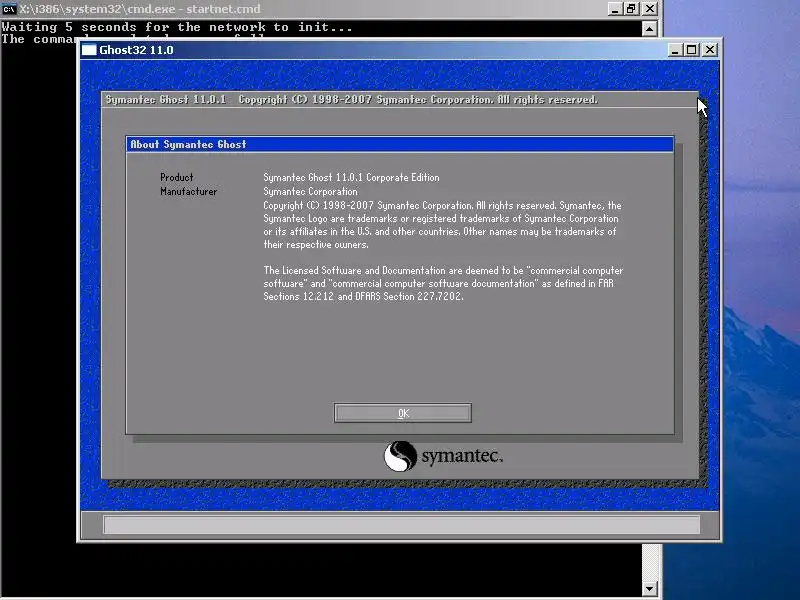Click the 'Manufacturer' label
The width and height of the screenshot is (800, 600).
click(x=188, y=191)
